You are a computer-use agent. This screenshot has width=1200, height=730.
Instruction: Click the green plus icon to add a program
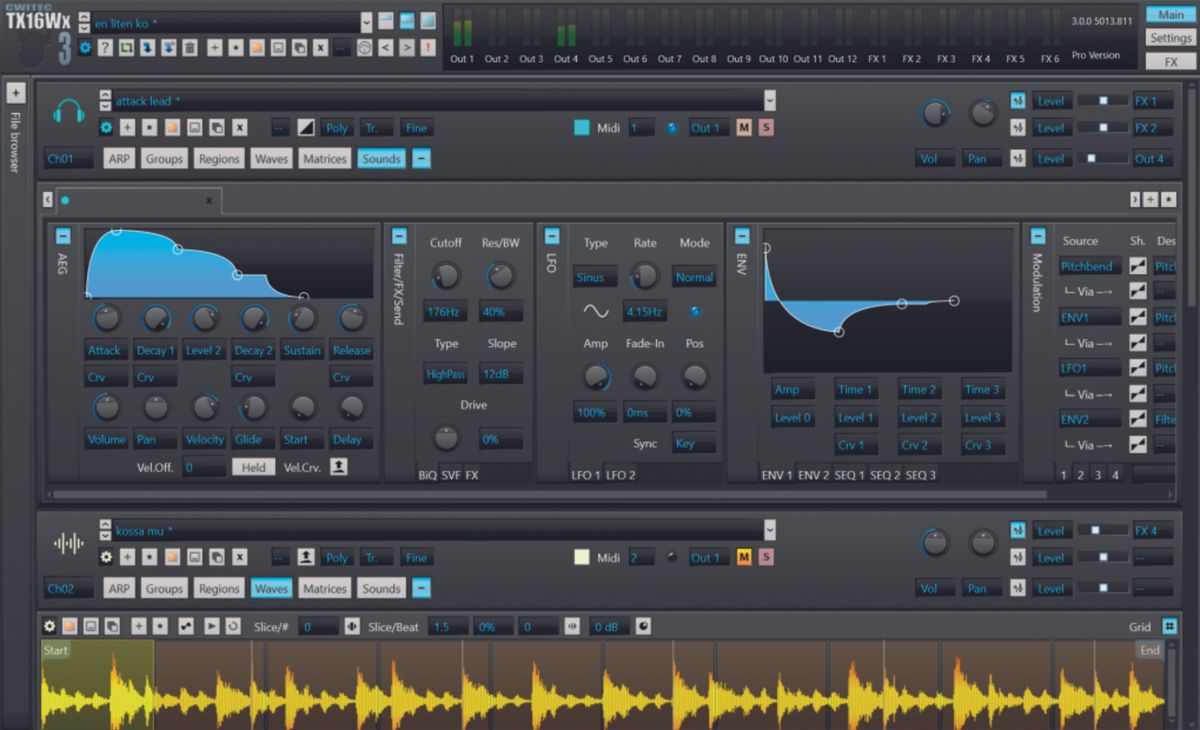click(x=214, y=47)
